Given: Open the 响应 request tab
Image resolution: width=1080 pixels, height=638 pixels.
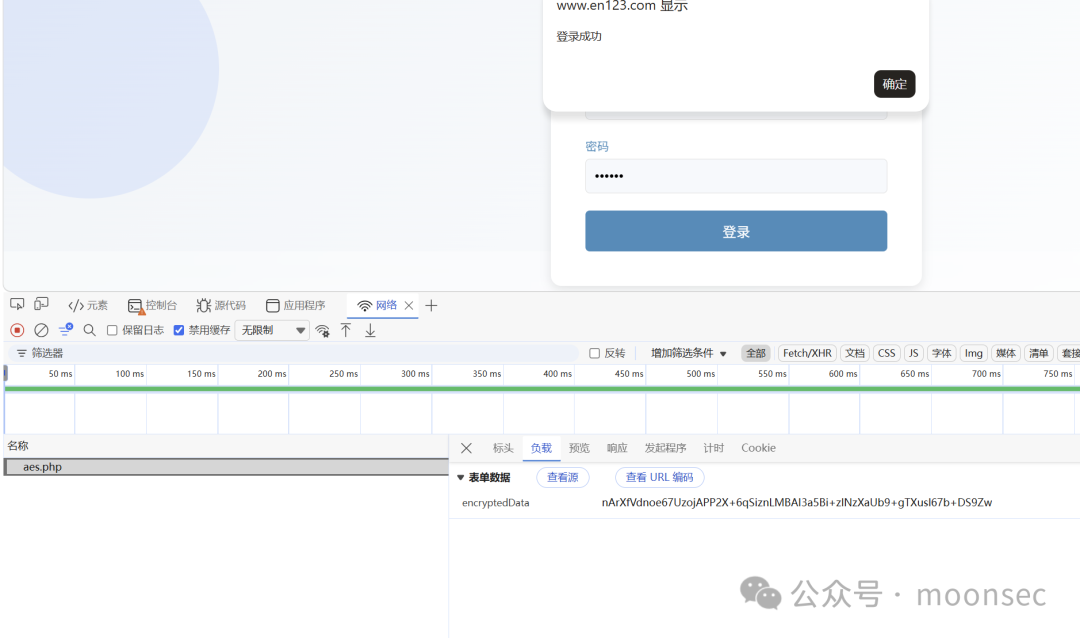Looking at the screenshot, I should pyautogui.click(x=617, y=448).
